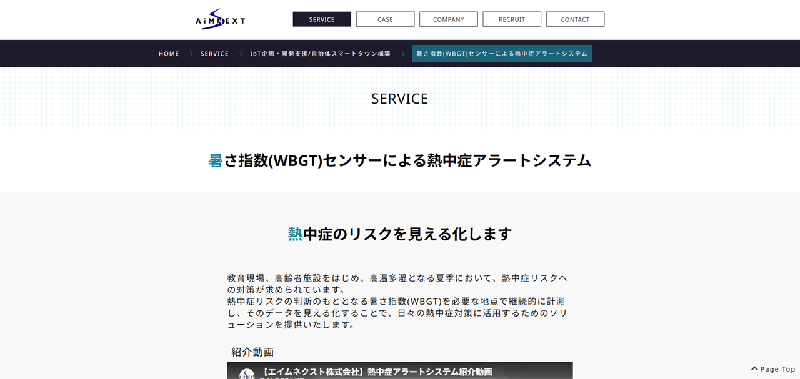This screenshot has width=800, height=379.
Task: Jump back using the Page Top link
Action: point(773,369)
